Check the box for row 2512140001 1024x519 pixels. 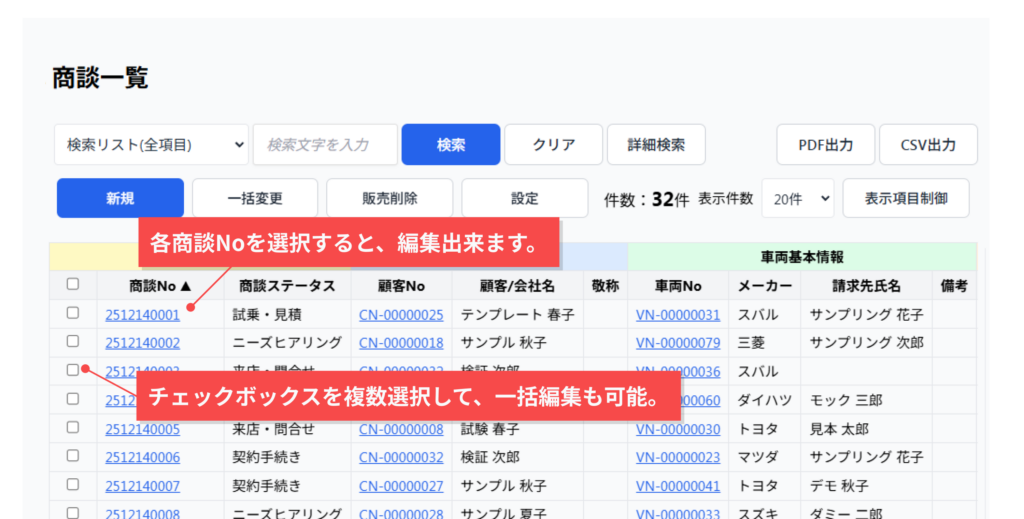73,313
